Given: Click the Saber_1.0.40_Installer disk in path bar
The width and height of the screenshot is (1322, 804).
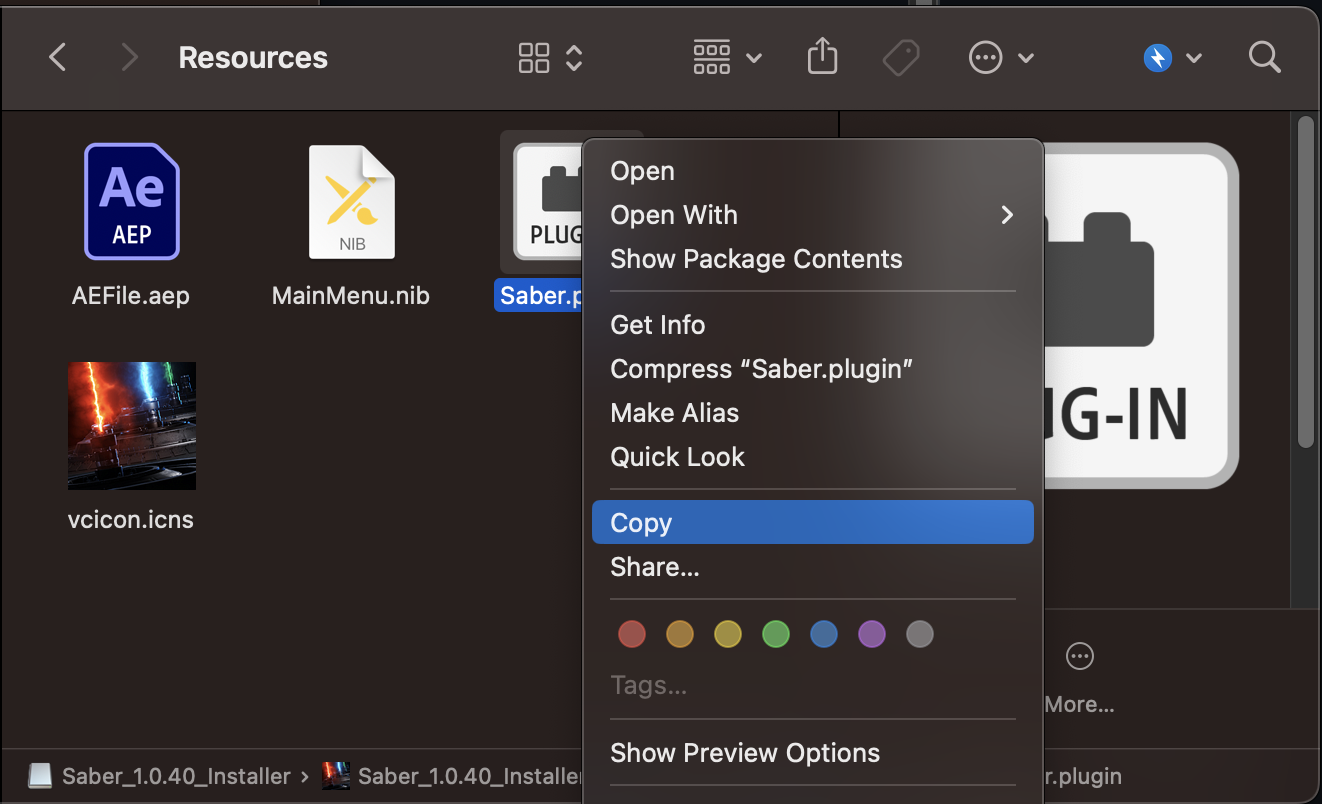Looking at the screenshot, I should click(x=158, y=776).
